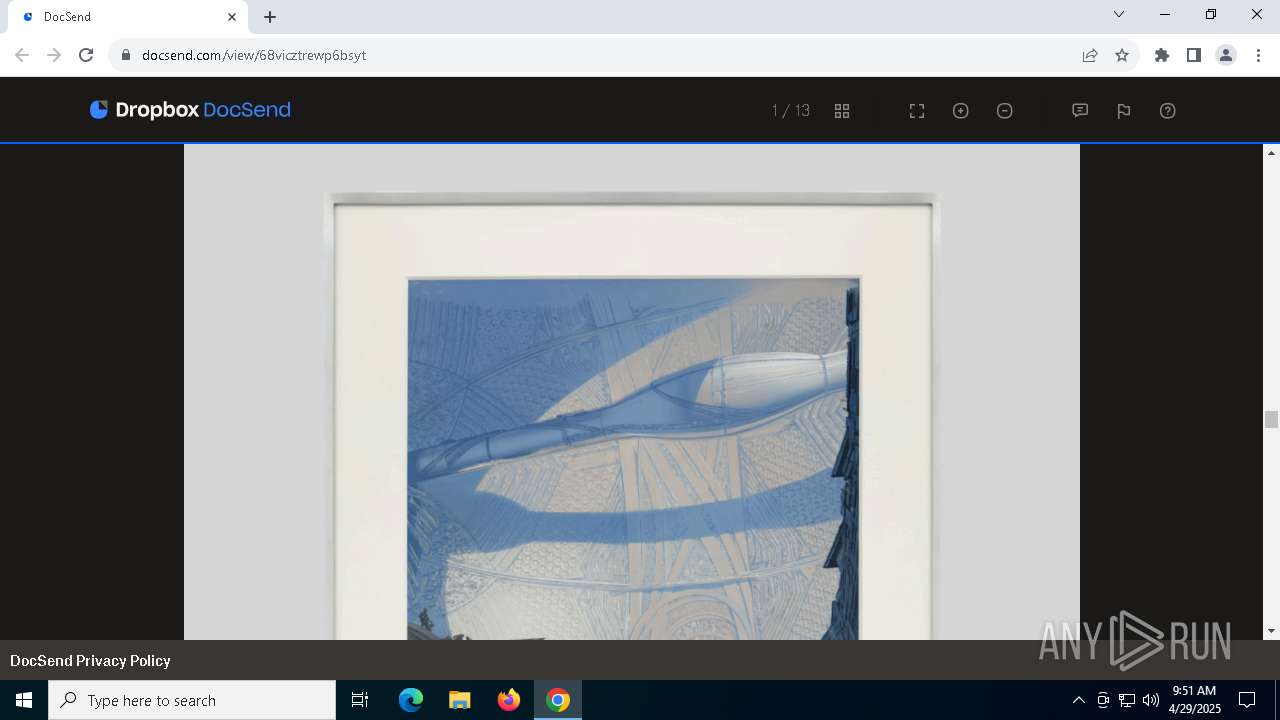
Task: Reload the DocSend page
Action: tap(86, 55)
